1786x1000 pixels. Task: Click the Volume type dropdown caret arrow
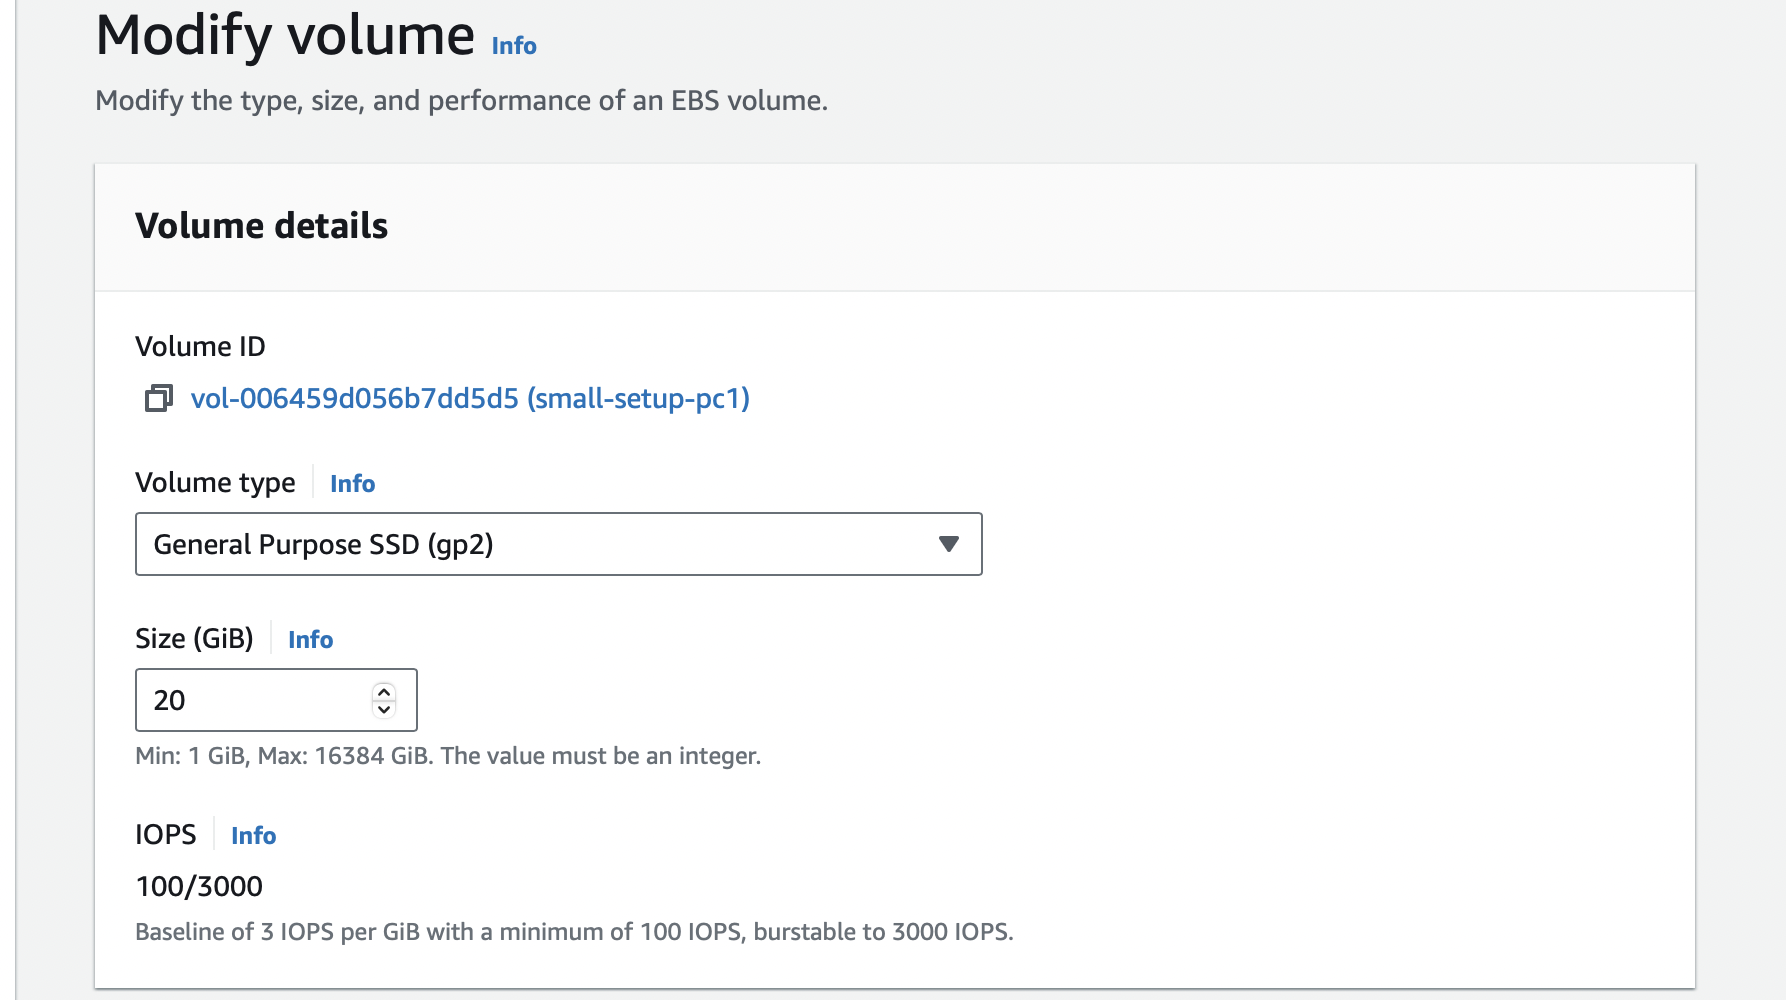point(949,544)
